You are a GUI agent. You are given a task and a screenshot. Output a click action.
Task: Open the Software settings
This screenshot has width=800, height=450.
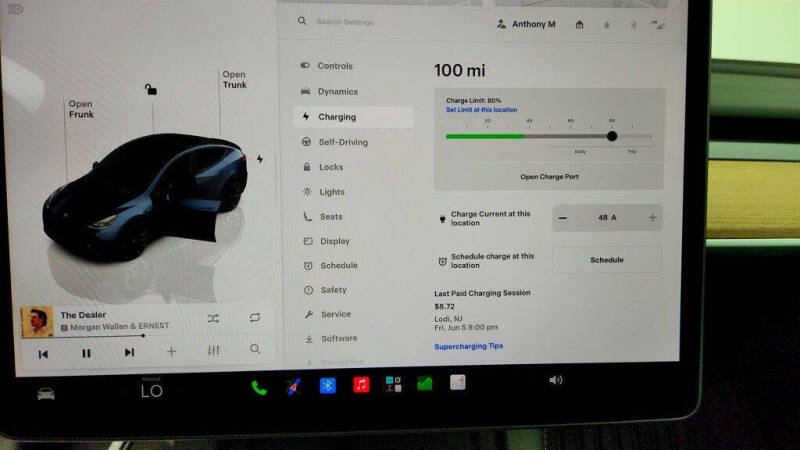pos(331,338)
